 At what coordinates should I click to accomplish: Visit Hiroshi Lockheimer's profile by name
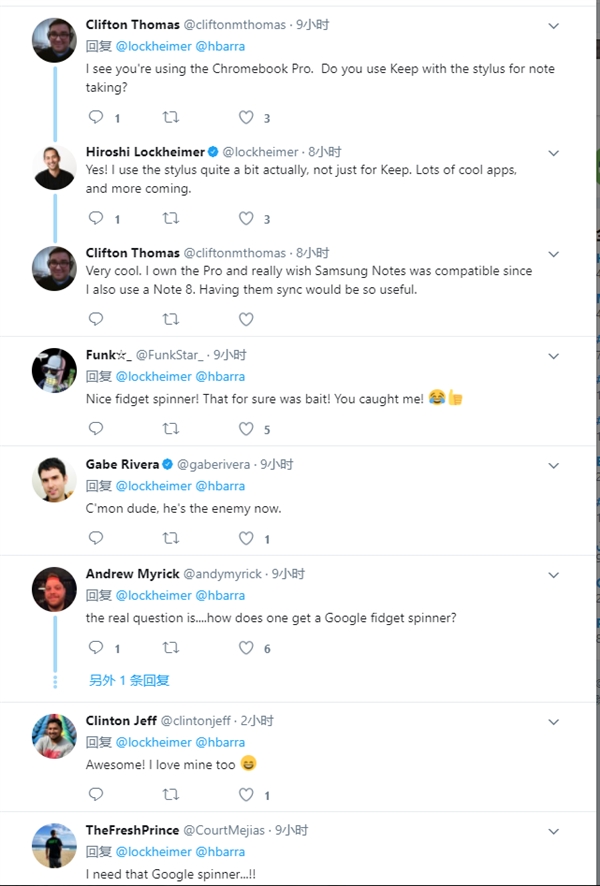pyautogui.click(x=145, y=152)
